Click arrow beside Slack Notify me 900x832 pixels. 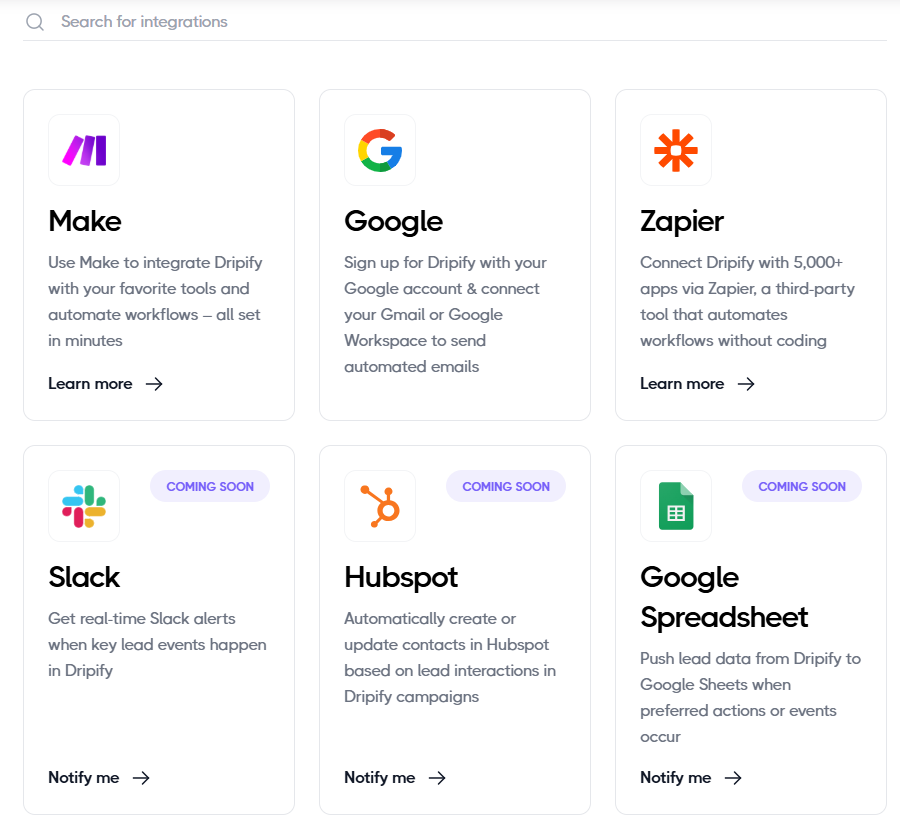click(141, 778)
